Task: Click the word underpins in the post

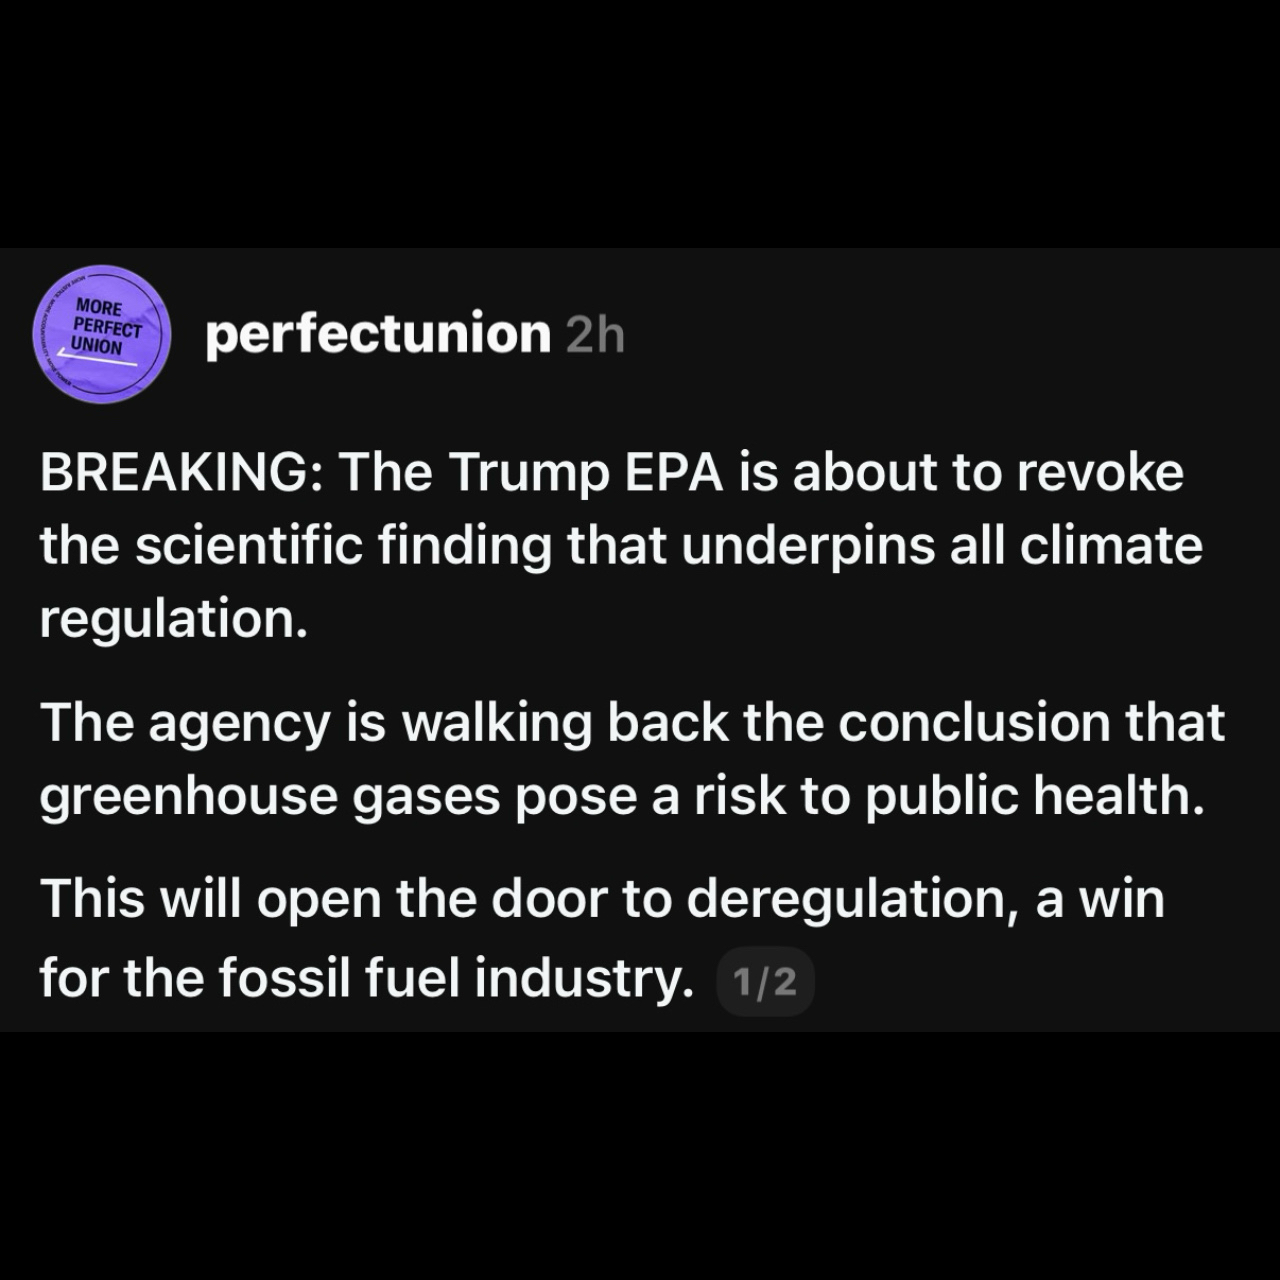Action: click(808, 547)
